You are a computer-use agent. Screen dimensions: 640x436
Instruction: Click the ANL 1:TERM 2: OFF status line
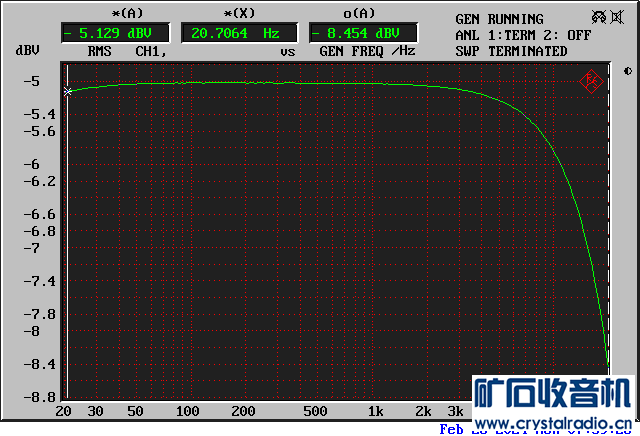pos(523,35)
